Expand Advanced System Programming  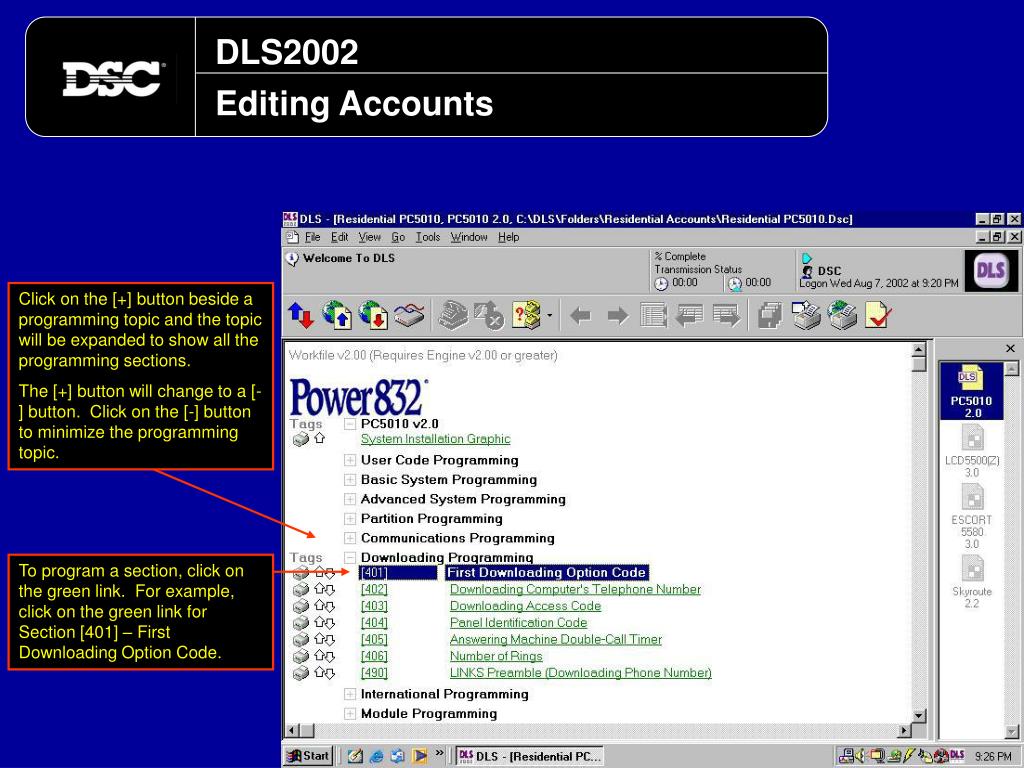coord(350,500)
